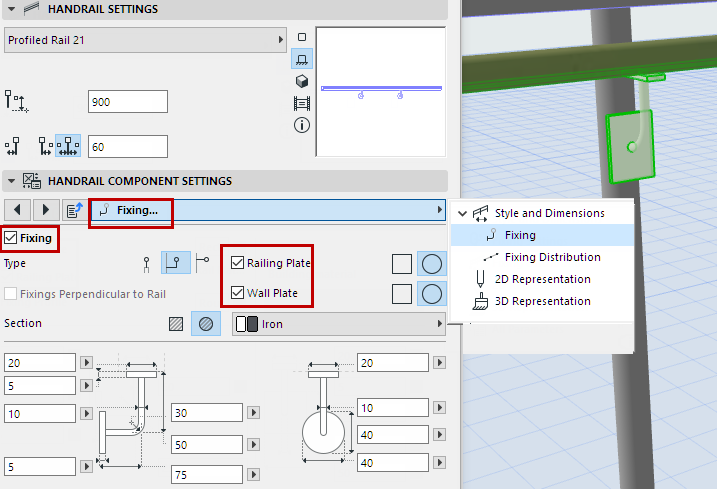Open arrow beside right field 10

pos(439,407)
